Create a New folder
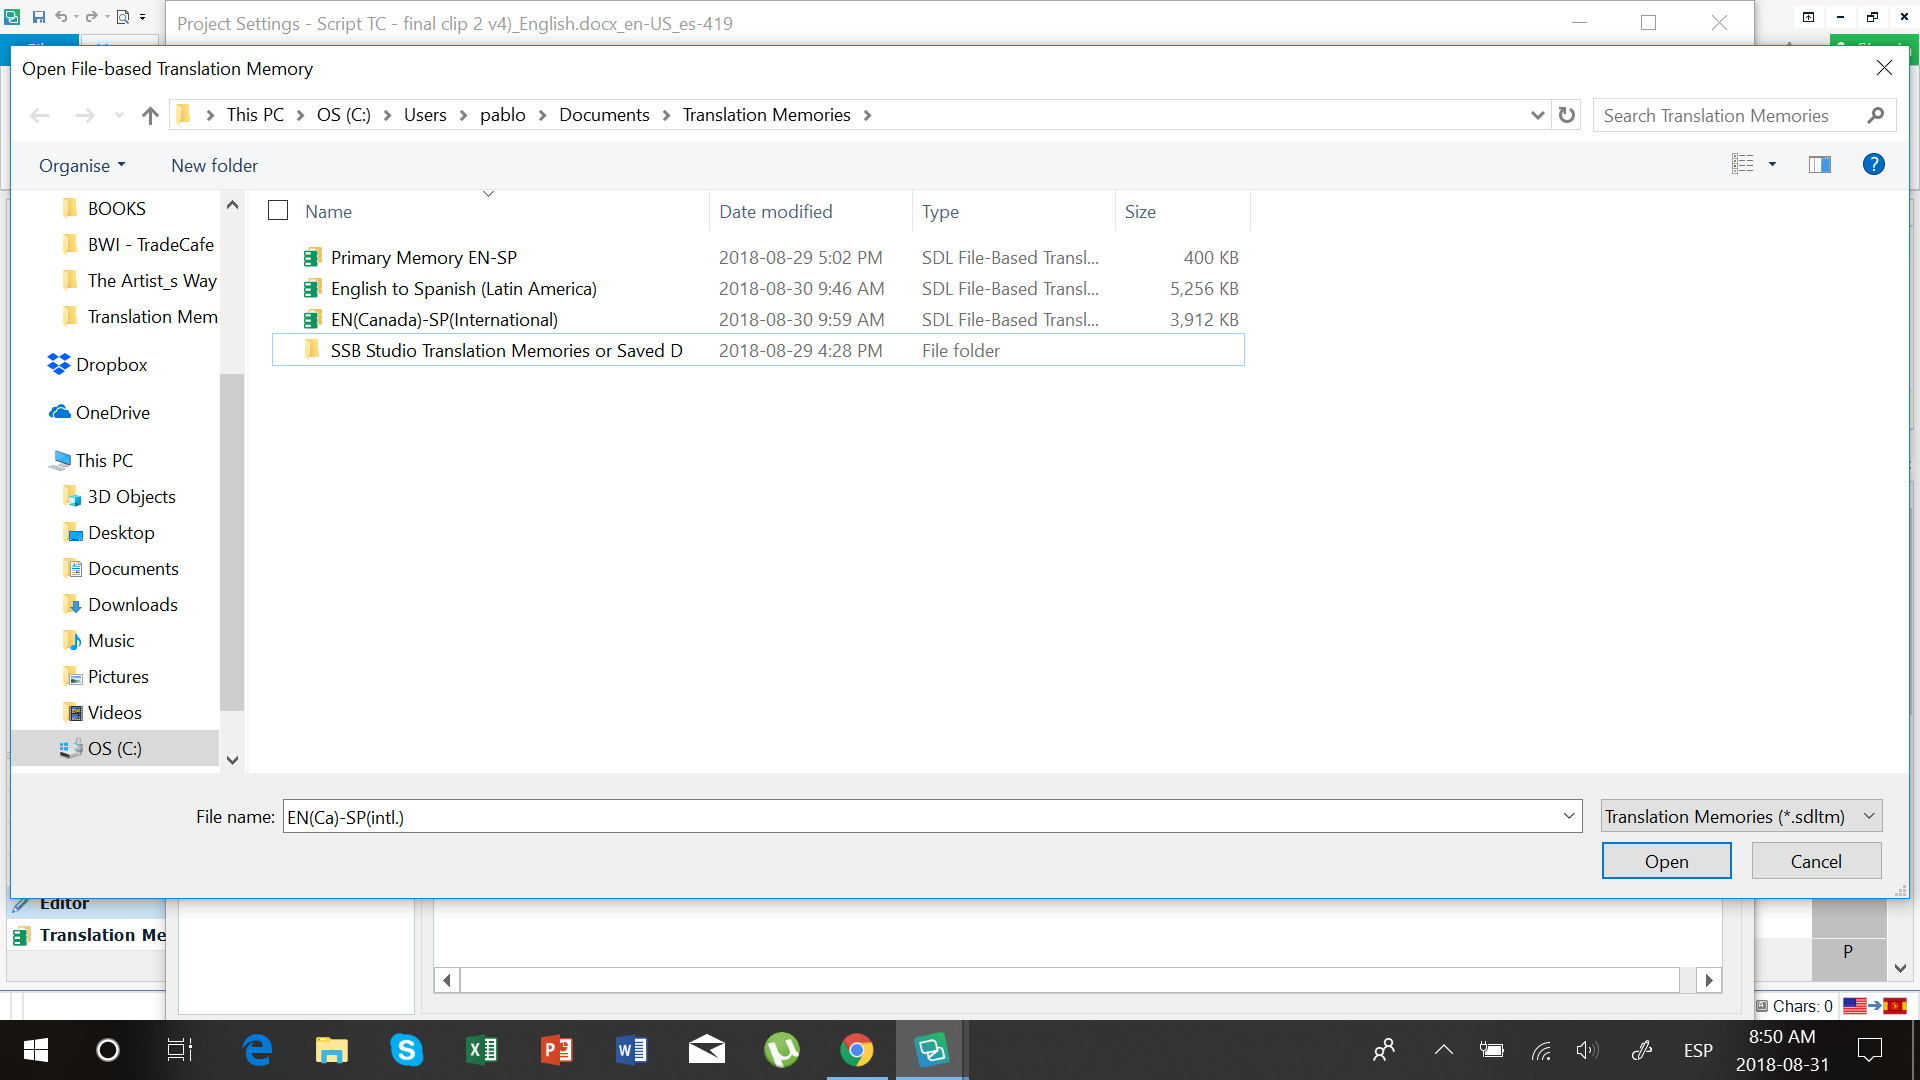 tap(214, 165)
